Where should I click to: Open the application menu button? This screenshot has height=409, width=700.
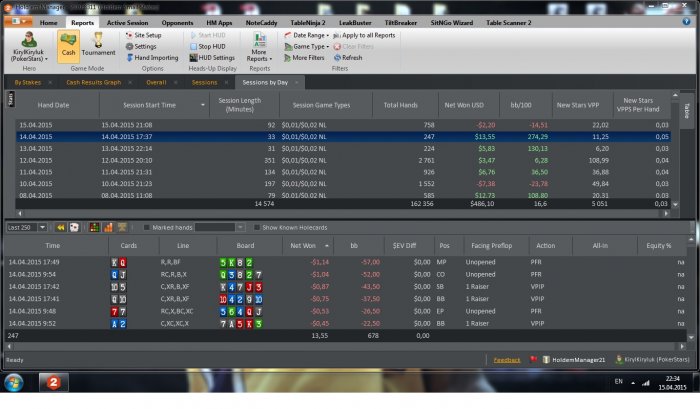19,21
